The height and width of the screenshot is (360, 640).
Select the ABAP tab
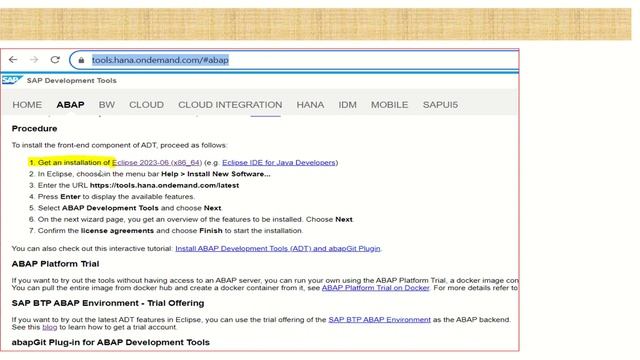click(70, 105)
